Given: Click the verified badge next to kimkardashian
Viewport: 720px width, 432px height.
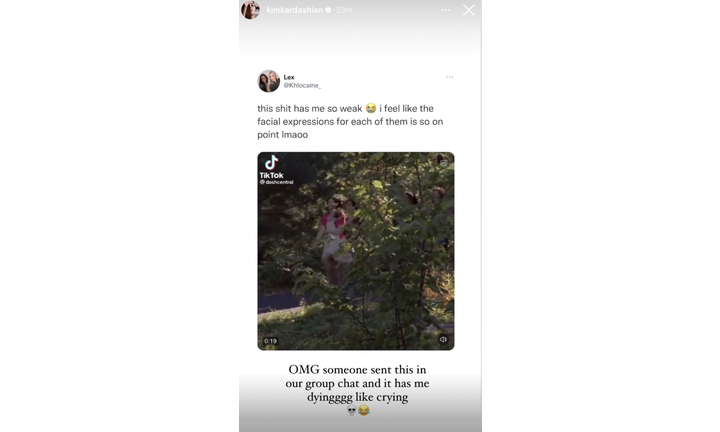Looking at the screenshot, I should click(328, 10).
